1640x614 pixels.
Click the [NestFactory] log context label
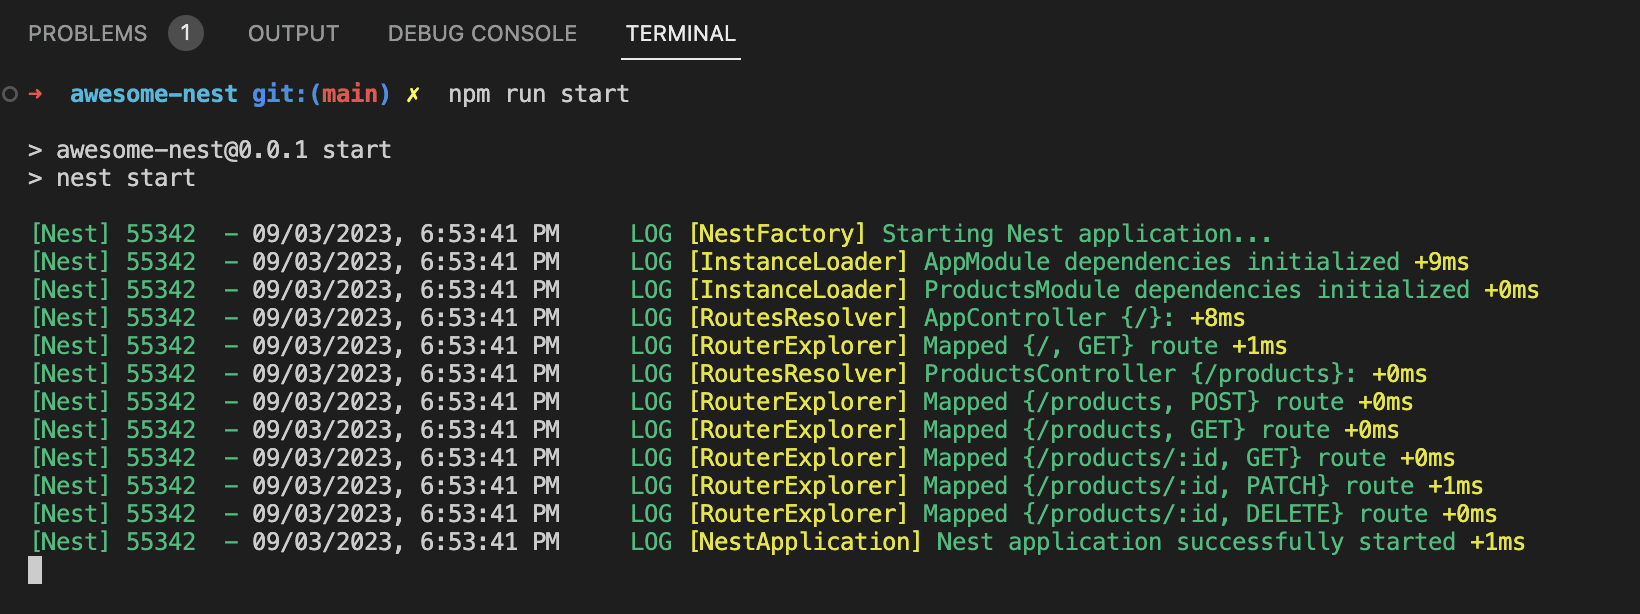pos(777,234)
